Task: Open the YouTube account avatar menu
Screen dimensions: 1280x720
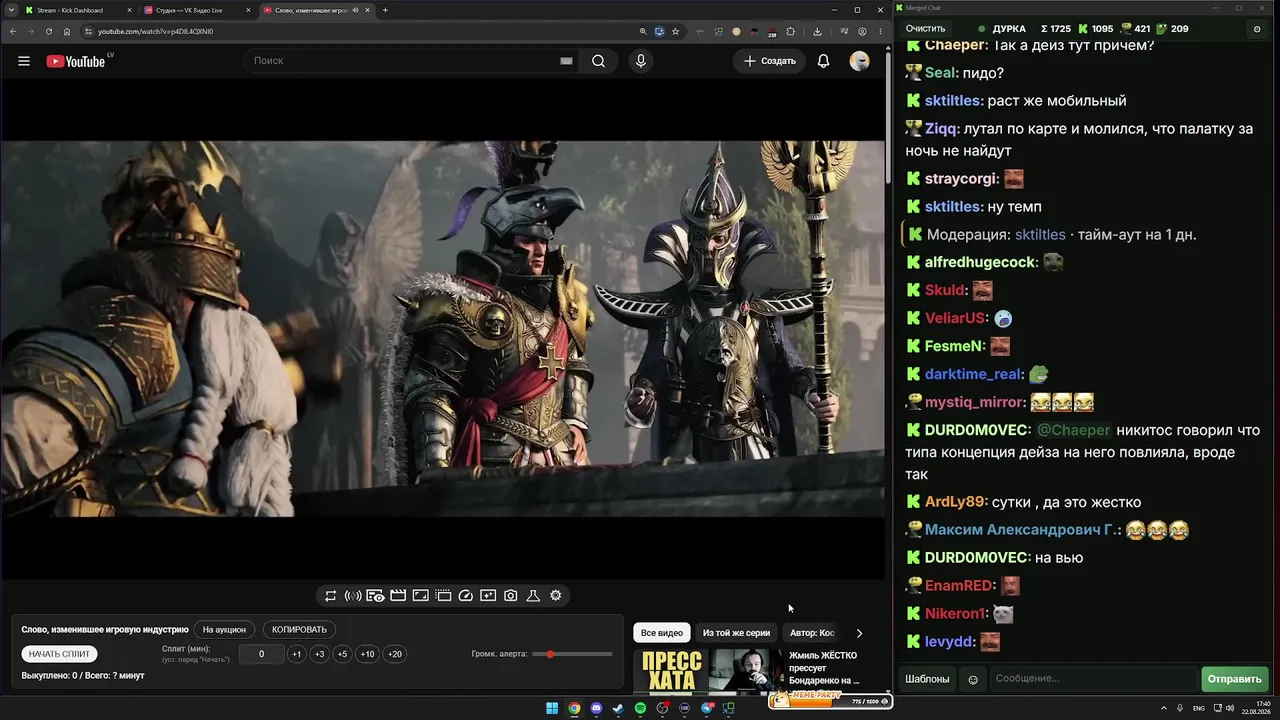Action: tap(859, 61)
